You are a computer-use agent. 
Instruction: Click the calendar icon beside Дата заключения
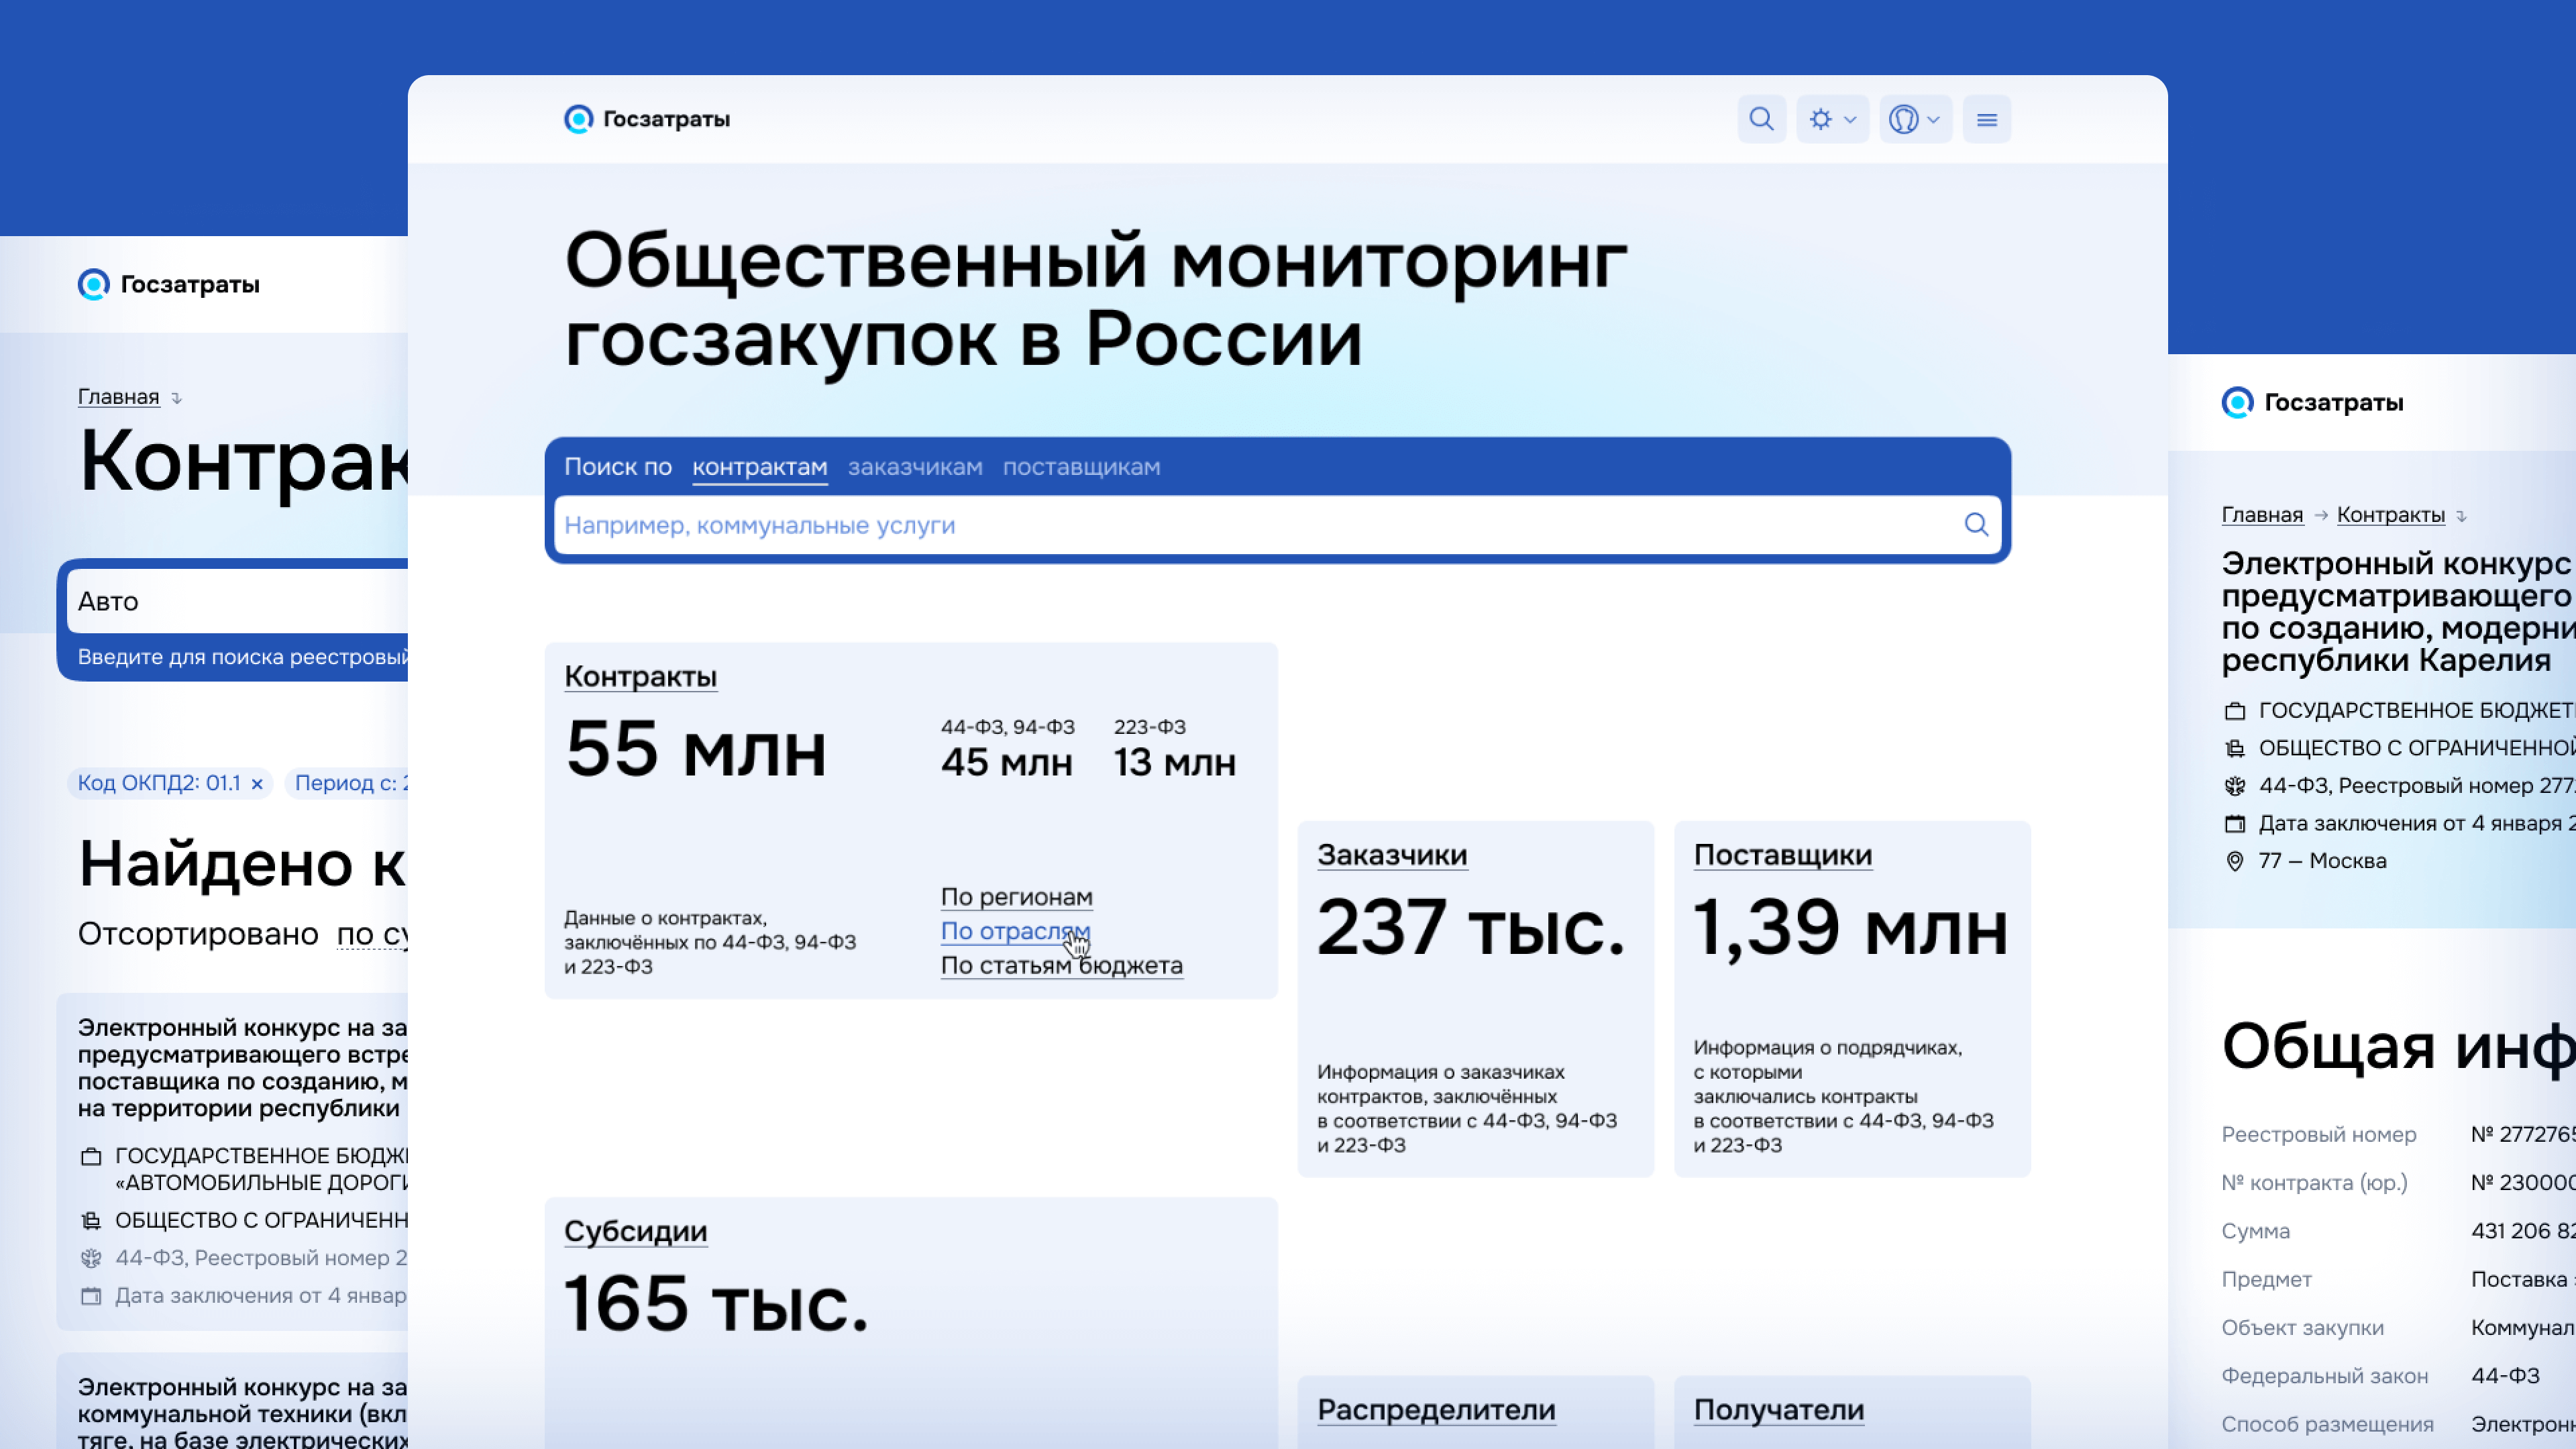(2237, 823)
